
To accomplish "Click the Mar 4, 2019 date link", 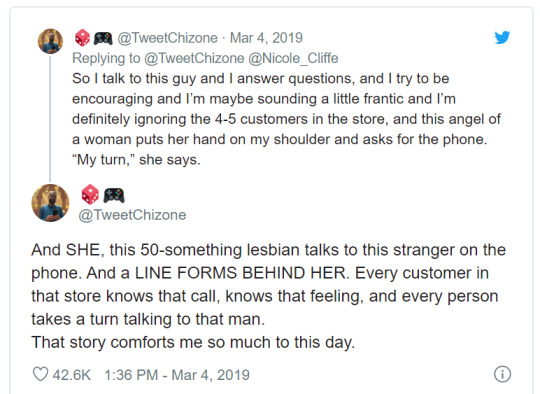I will coord(266,38).
